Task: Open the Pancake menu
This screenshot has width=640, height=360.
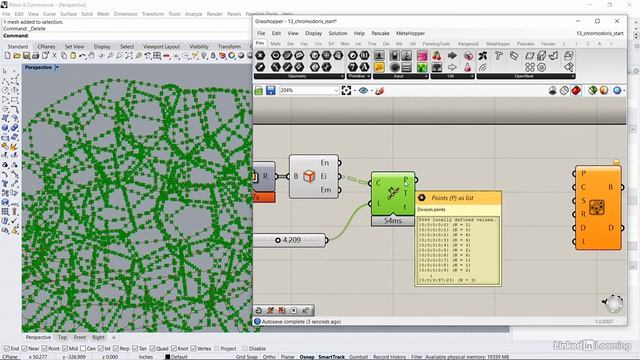Action: pyautogui.click(x=380, y=33)
